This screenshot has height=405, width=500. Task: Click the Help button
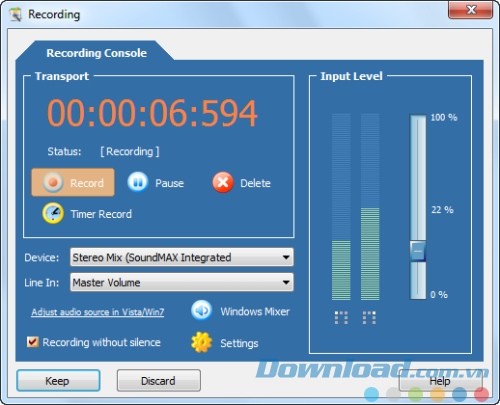point(440,380)
